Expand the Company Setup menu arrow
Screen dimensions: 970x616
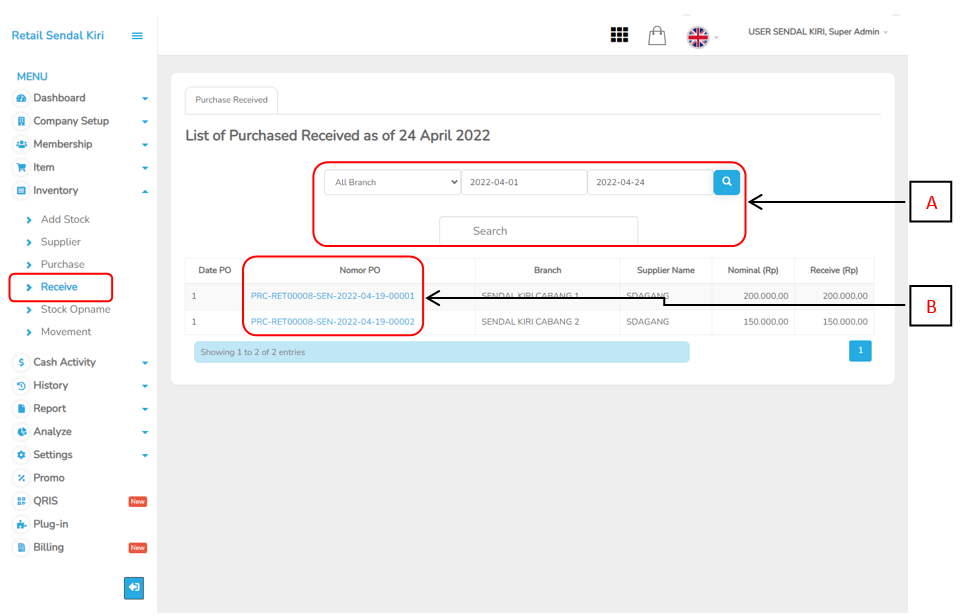coord(145,122)
